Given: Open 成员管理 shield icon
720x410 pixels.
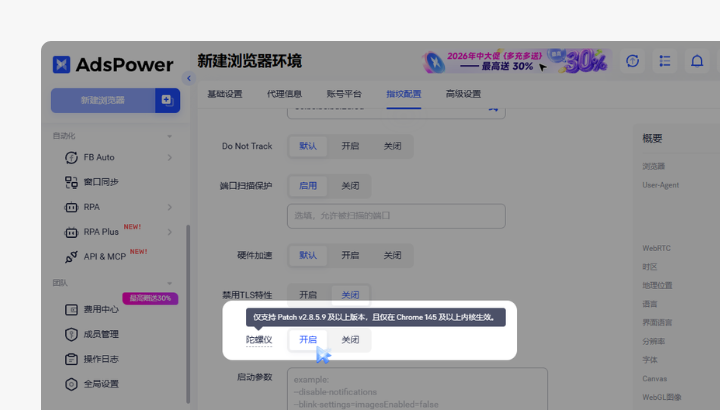Looking at the screenshot, I should tap(71, 334).
